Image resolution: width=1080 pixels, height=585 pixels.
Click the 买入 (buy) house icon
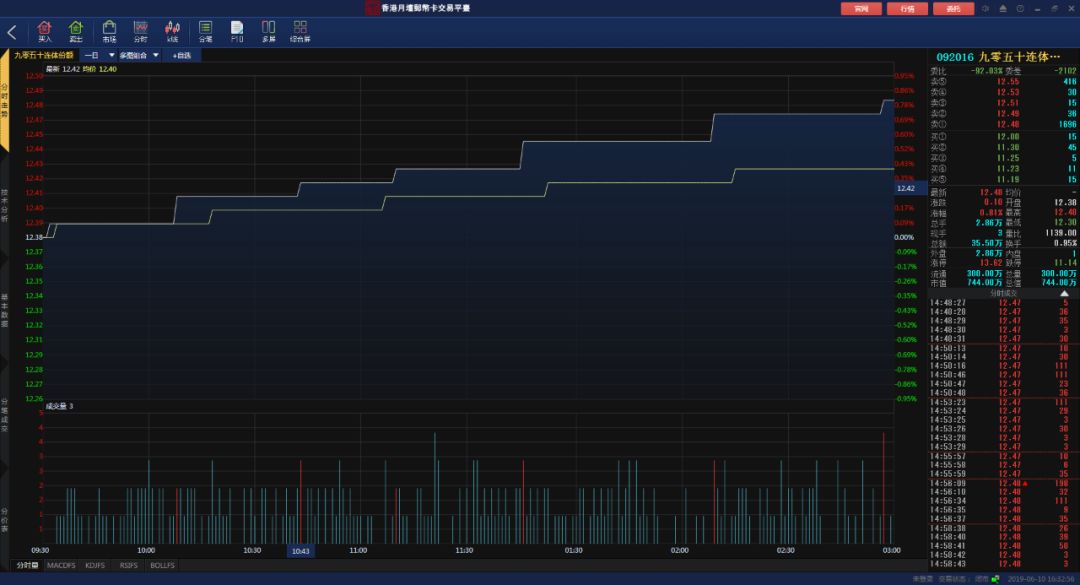[x=45, y=31]
